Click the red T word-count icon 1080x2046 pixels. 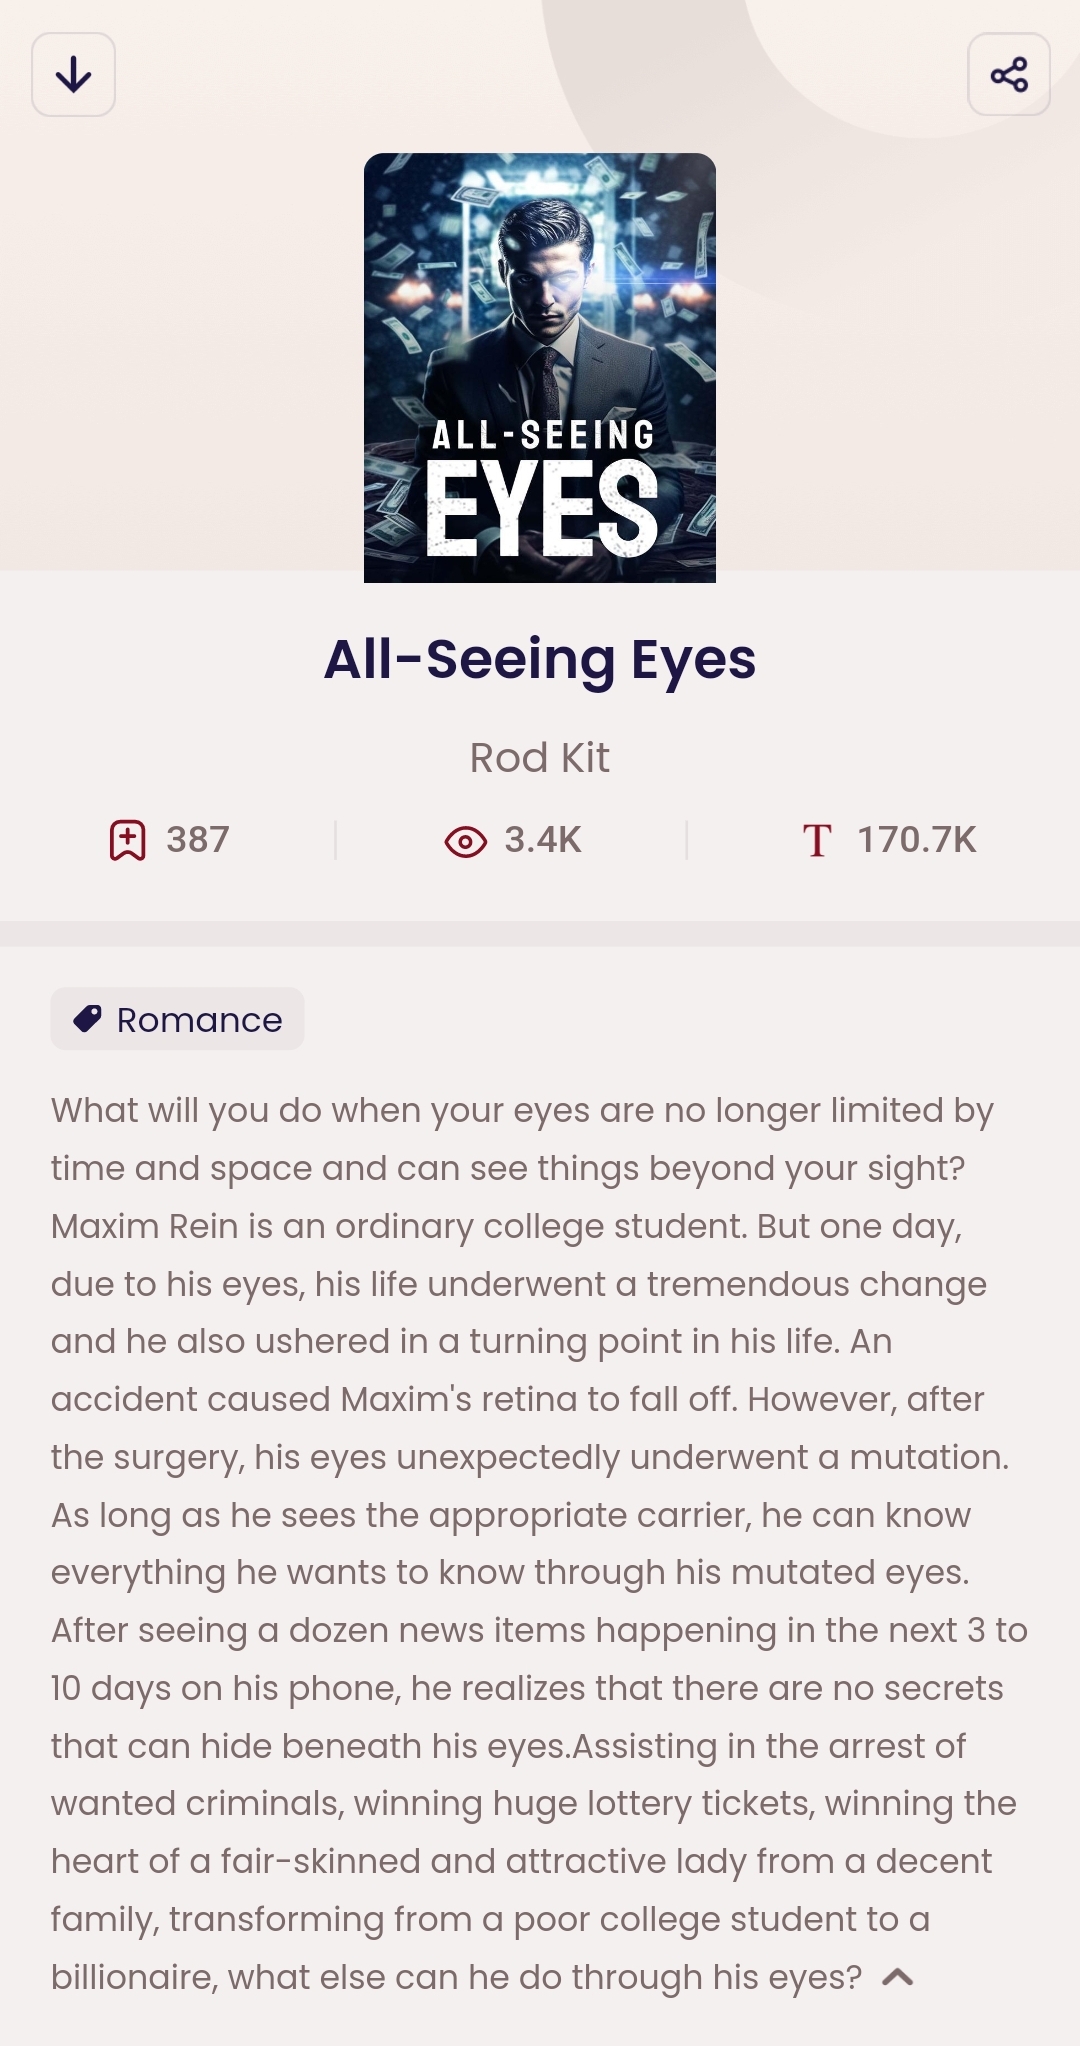click(817, 841)
